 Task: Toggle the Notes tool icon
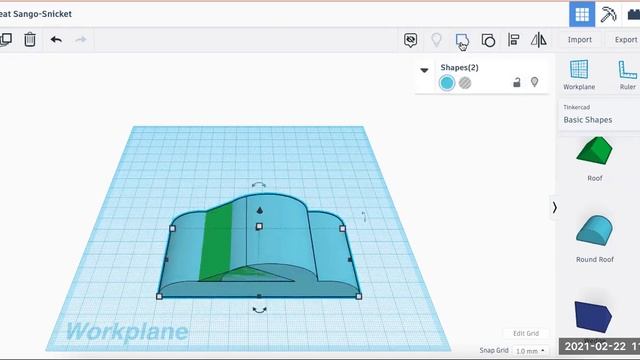tap(411, 40)
